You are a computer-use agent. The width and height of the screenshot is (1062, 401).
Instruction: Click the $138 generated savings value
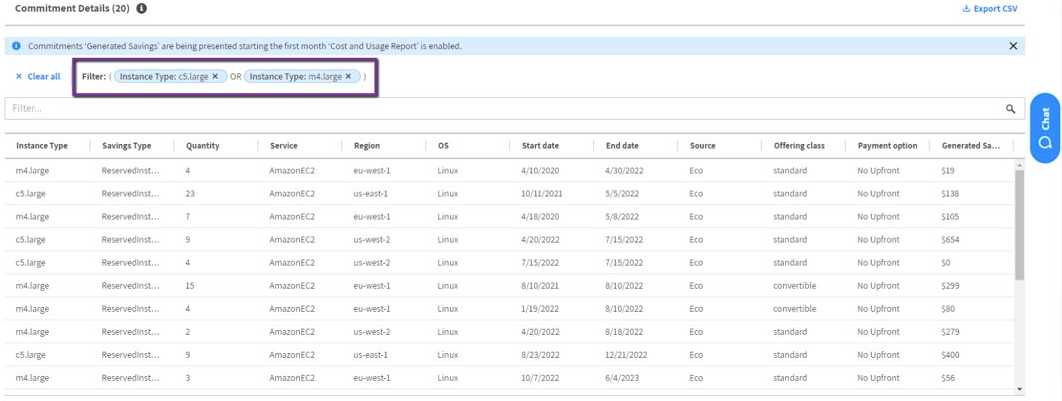(950, 194)
